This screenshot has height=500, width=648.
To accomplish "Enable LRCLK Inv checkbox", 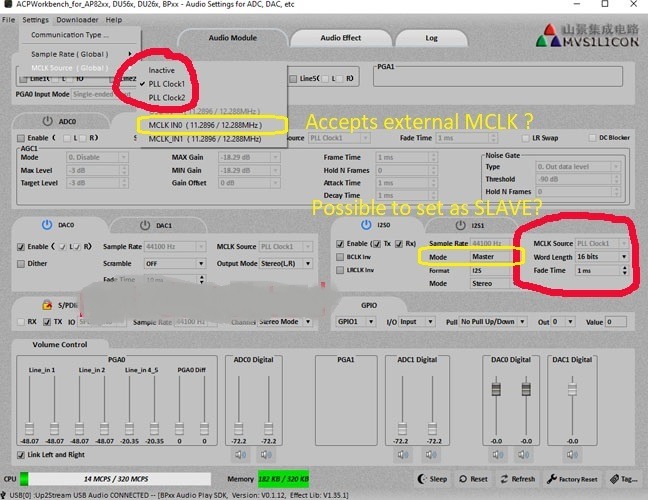I will tap(340, 270).
